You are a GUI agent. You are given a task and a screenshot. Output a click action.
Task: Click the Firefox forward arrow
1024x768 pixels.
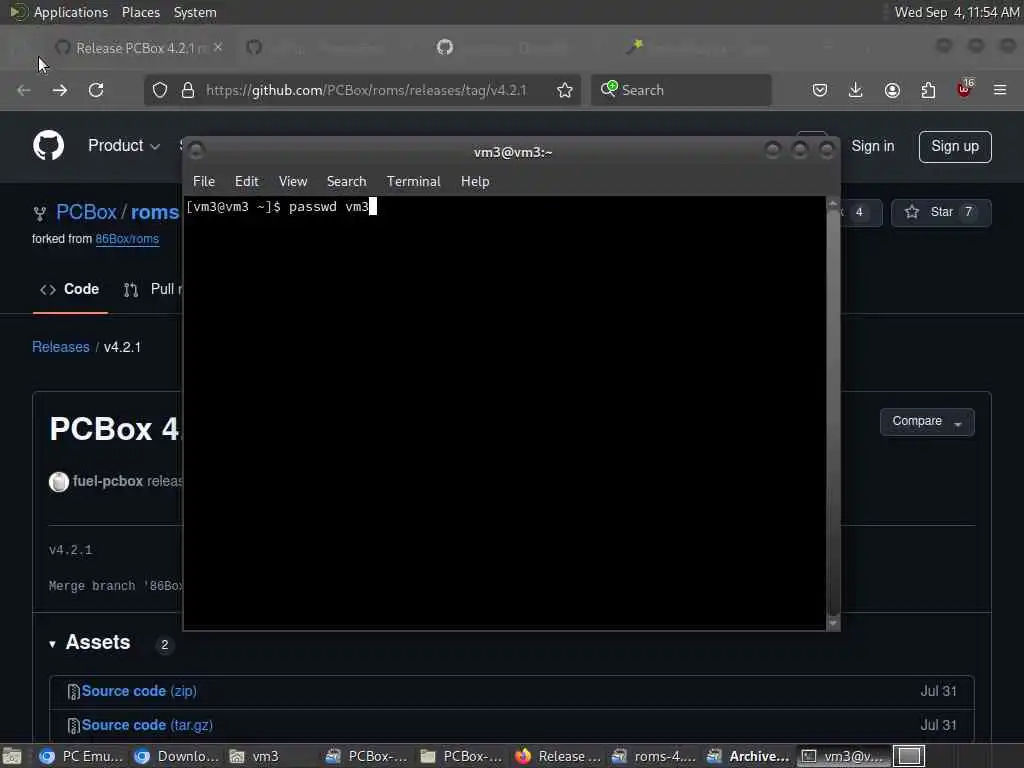(59, 90)
